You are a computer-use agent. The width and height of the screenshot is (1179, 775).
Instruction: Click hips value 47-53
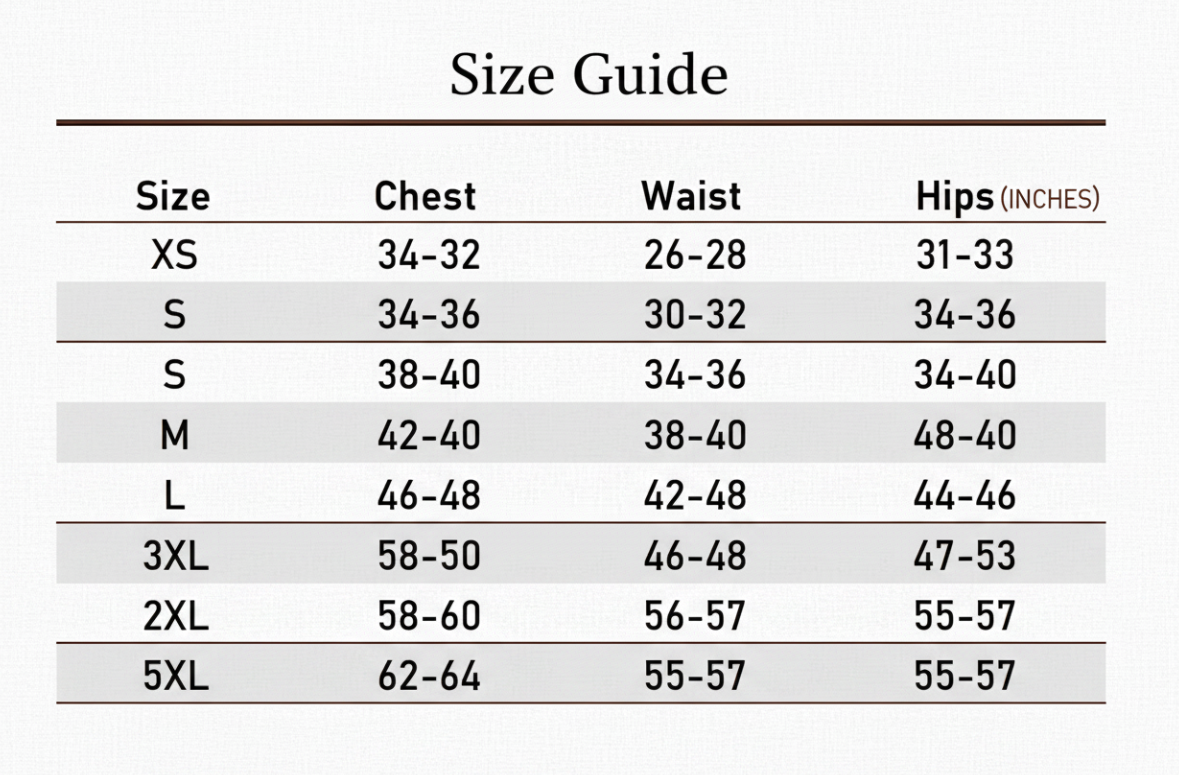pyautogui.click(x=965, y=556)
